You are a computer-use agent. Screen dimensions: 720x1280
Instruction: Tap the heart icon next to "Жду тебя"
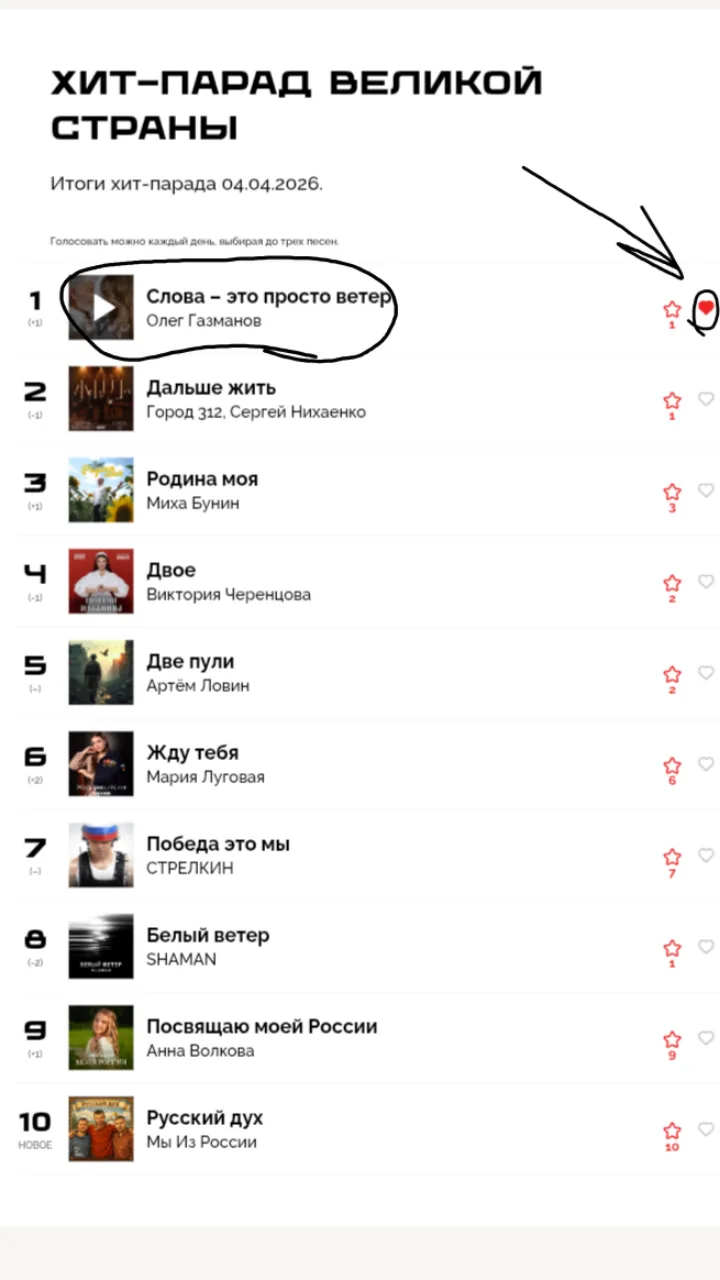click(706, 764)
